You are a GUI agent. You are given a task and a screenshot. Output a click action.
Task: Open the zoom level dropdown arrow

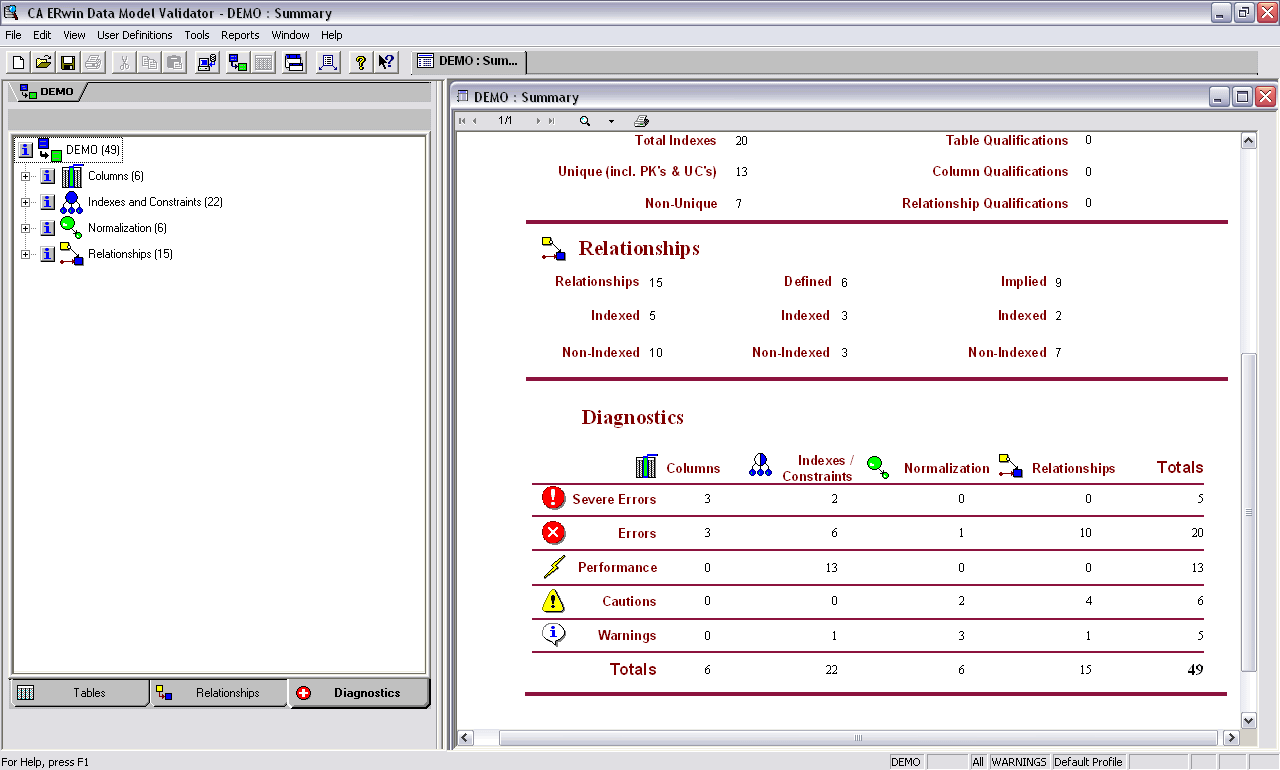[611, 121]
